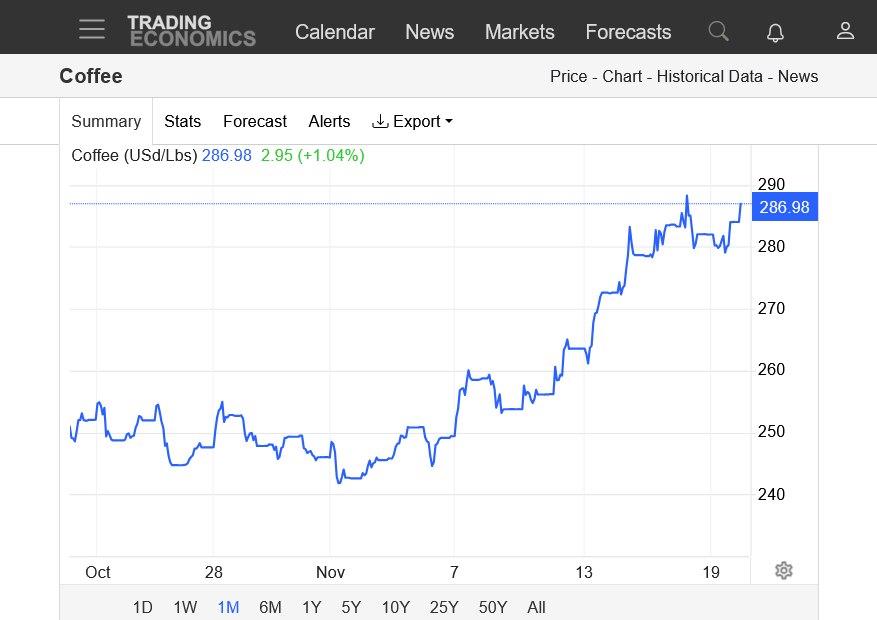Open chart settings gear icon
Screen dimensions: 877x620
click(784, 571)
